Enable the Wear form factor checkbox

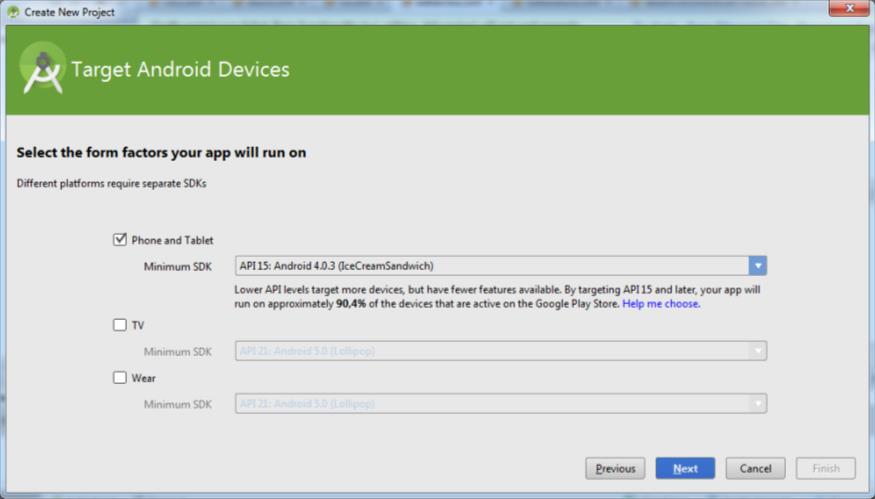tap(121, 378)
